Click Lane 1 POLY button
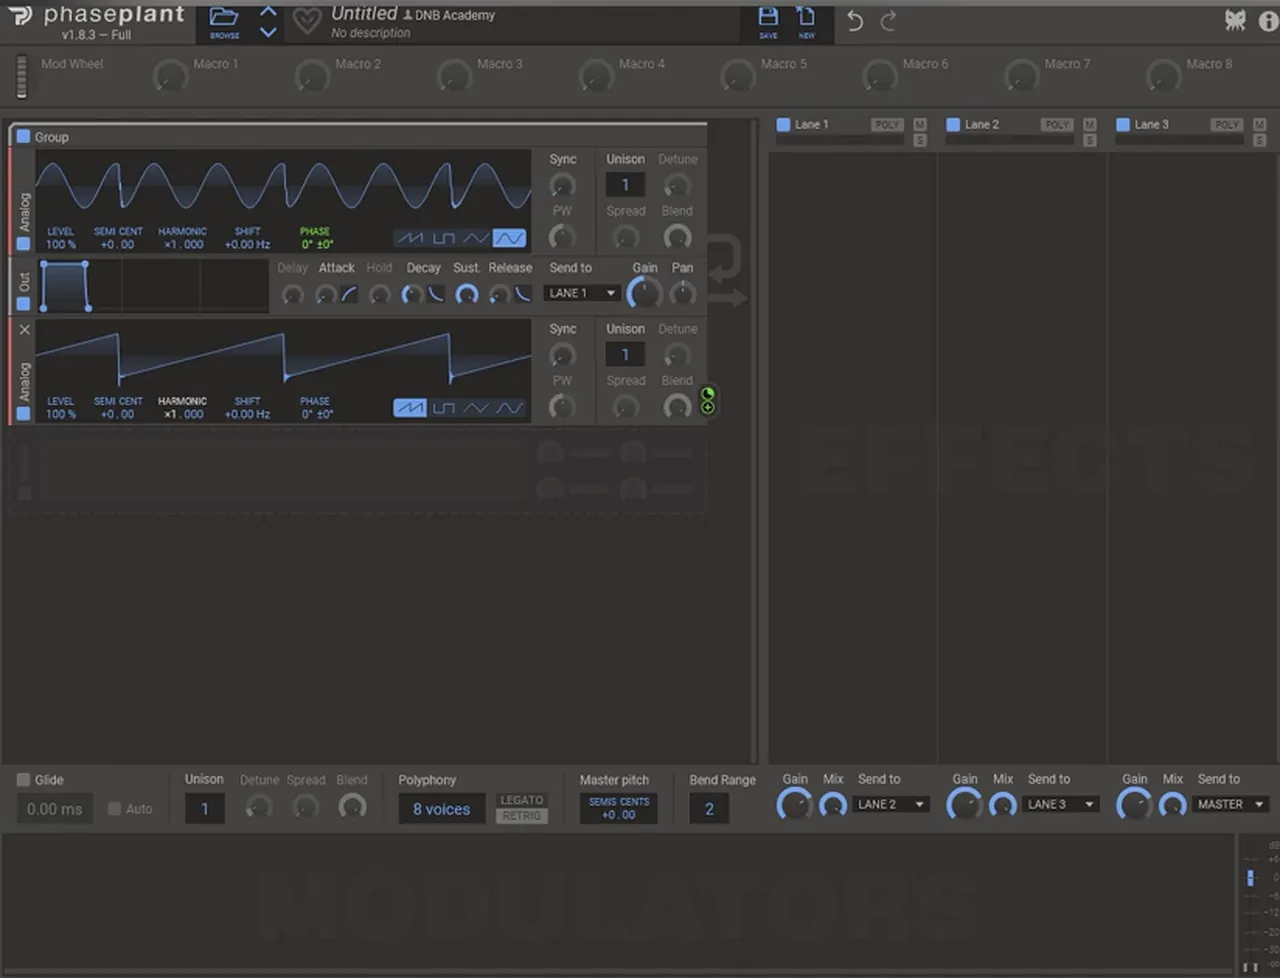This screenshot has height=978, width=1280. coord(887,125)
